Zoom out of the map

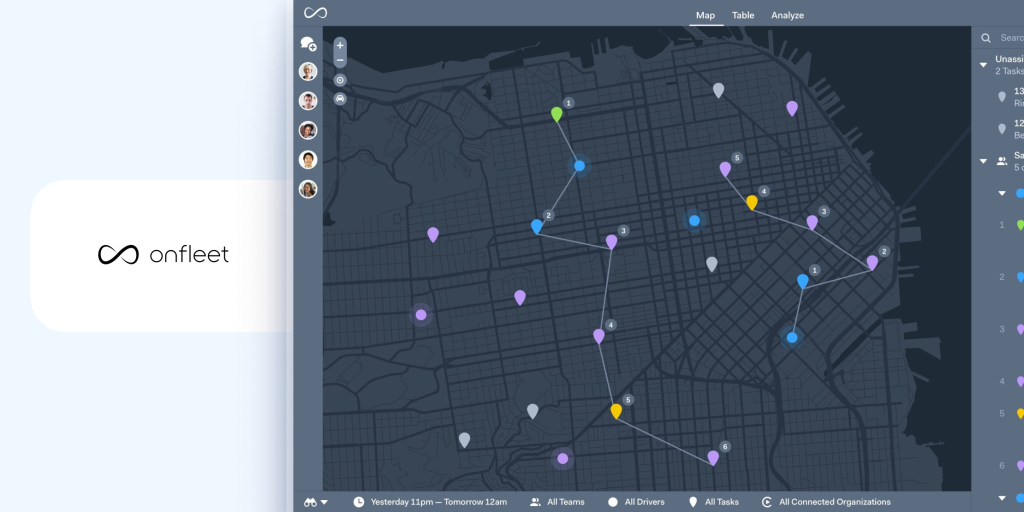coord(340,60)
